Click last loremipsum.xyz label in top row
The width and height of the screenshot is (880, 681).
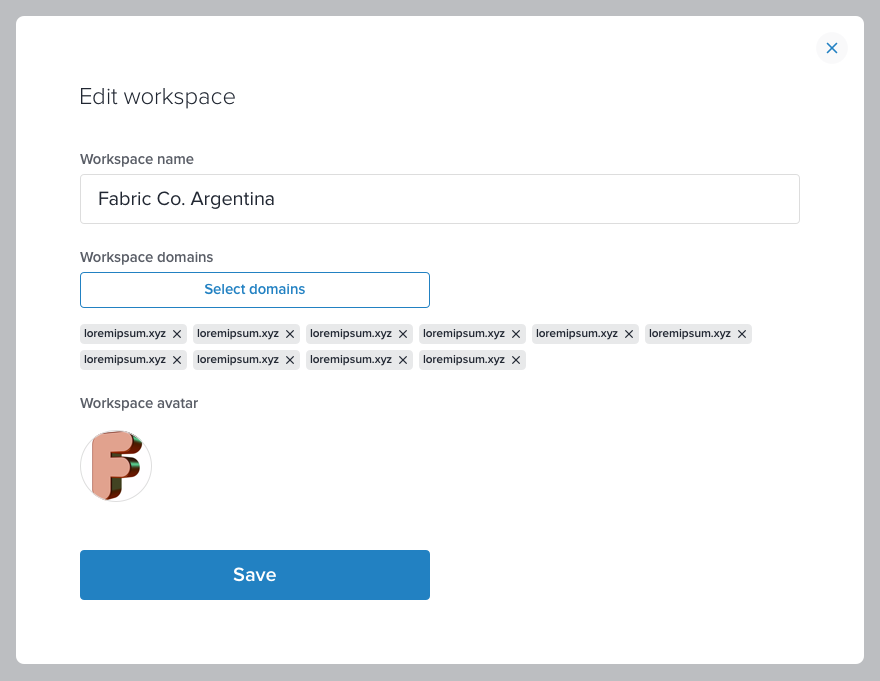pos(690,333)
